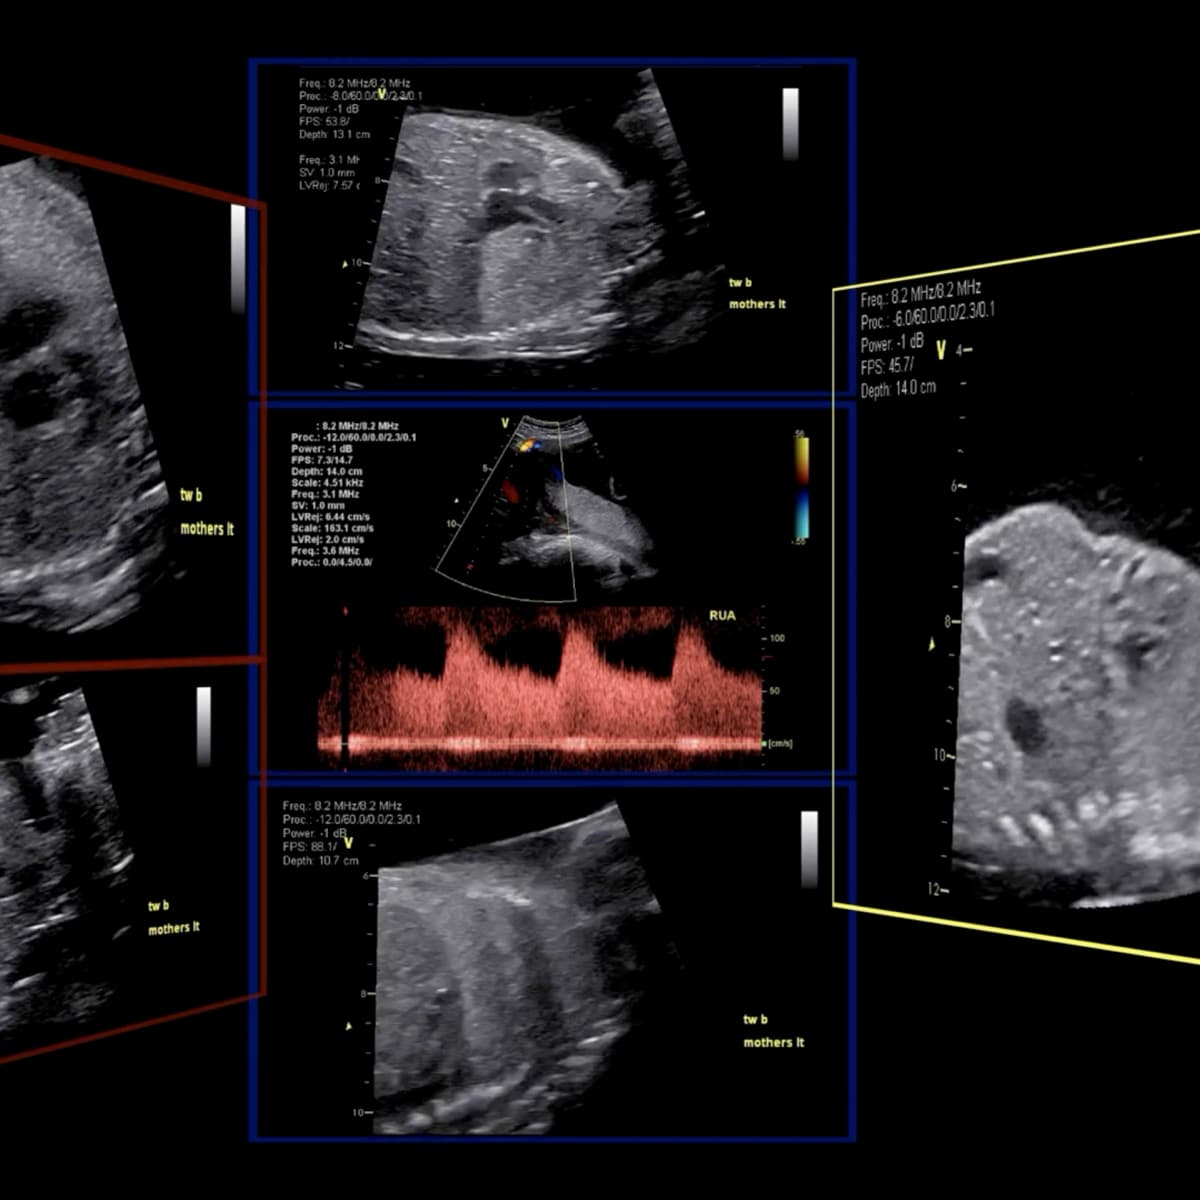This screenshot has height=1200, width=1200.
Task: Click "Power: -1 dB" in the yellow-framed panel
Action: tap(892, 344)
